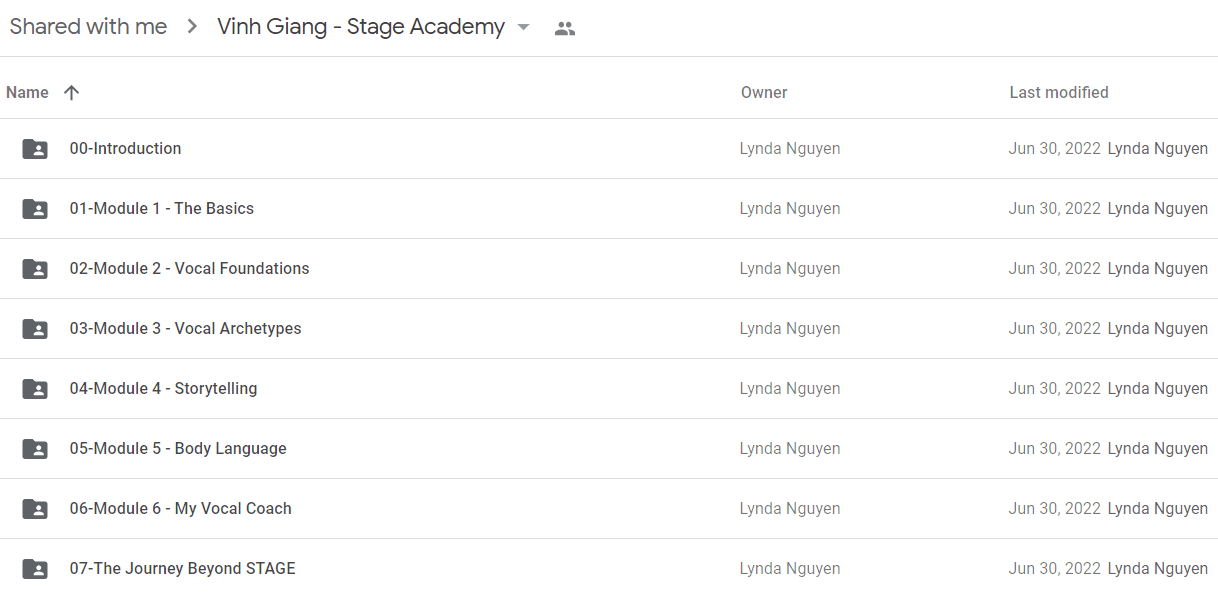Click the folder icon beside 01-Module 1 - The Basics
Image resolution: width=1218 pixels, height=595 pixels.
[35, 209]
